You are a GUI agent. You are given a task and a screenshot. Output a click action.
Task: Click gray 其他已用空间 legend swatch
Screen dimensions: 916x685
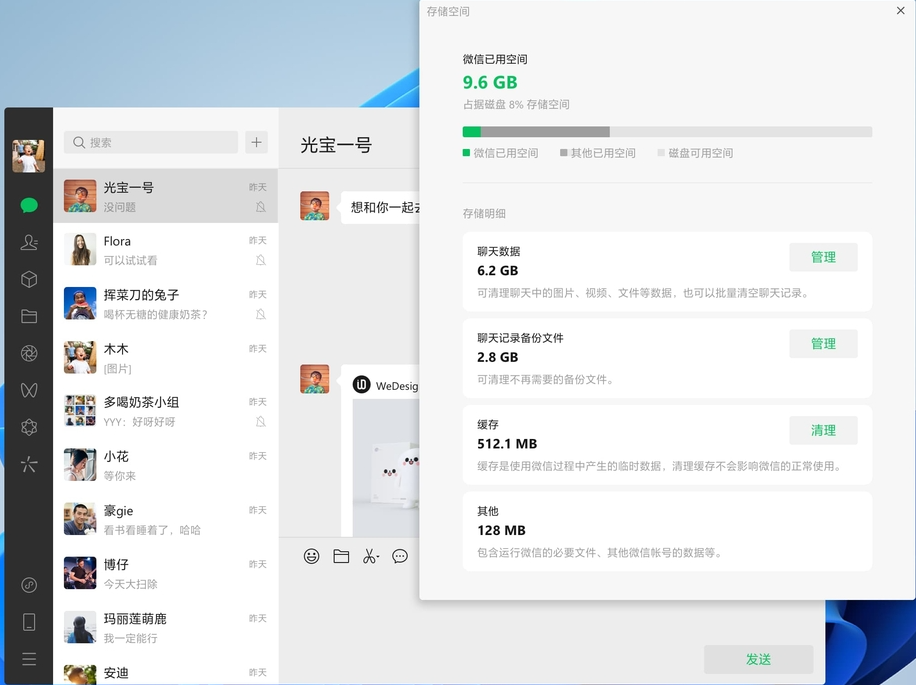tap(564, 153)
